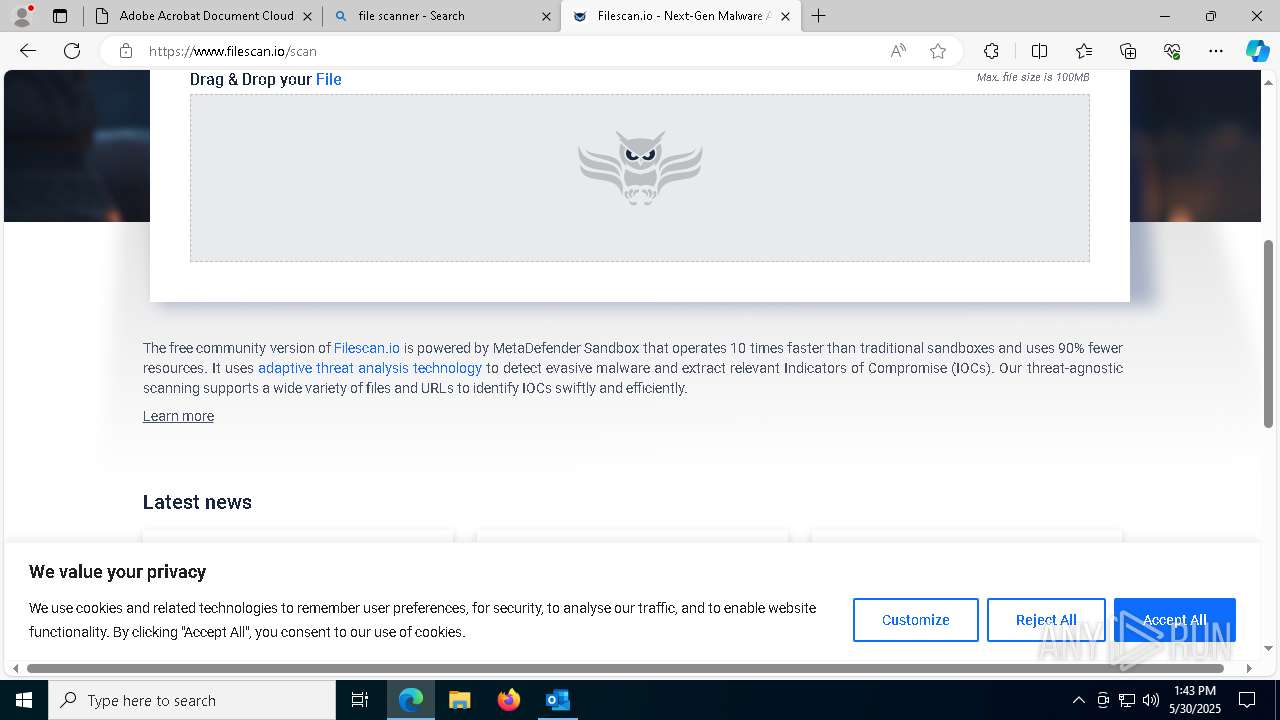Screen dimensions: 1280x720
Task: Click Accept All cookies
Action: pos(1174,620)
